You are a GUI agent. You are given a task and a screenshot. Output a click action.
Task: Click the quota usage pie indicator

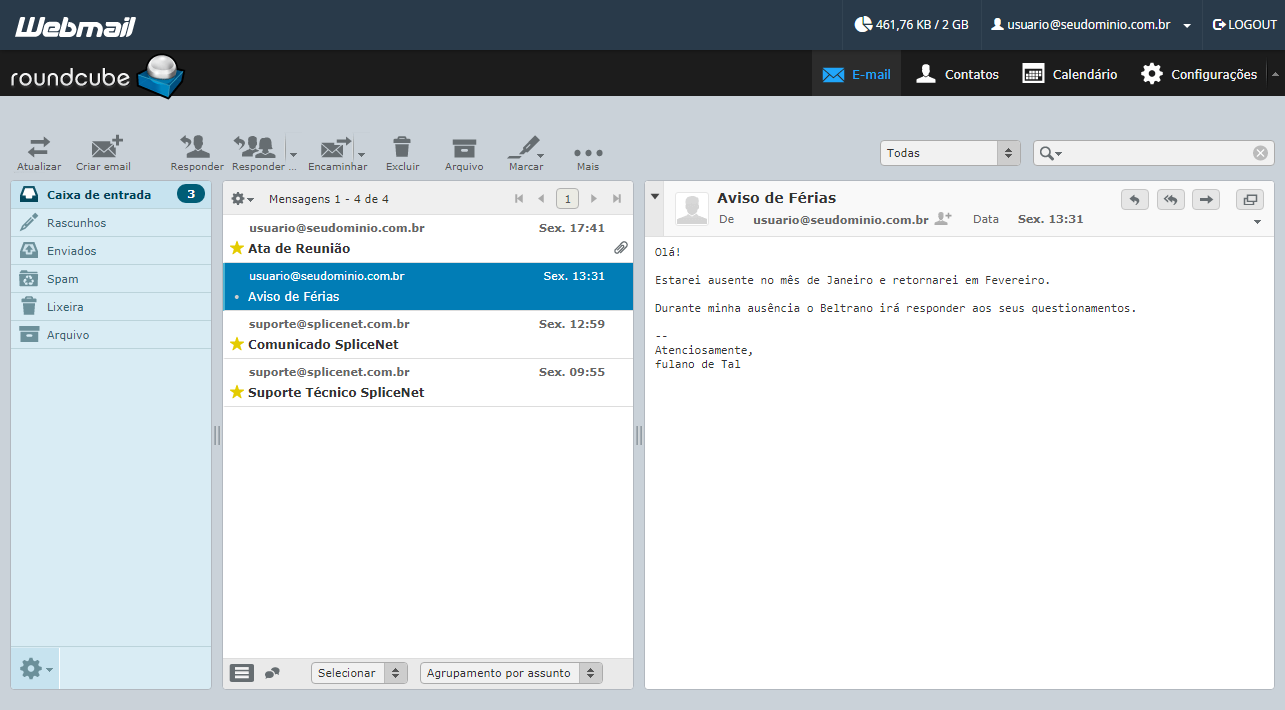(863, 25)
